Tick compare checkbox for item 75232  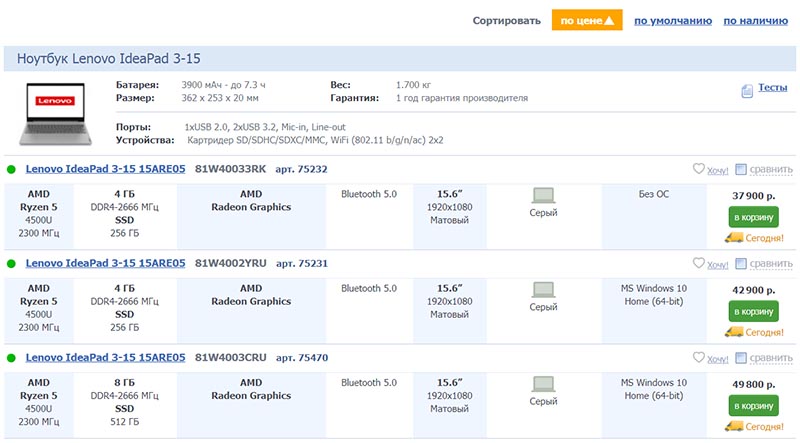tap(741, 169)
